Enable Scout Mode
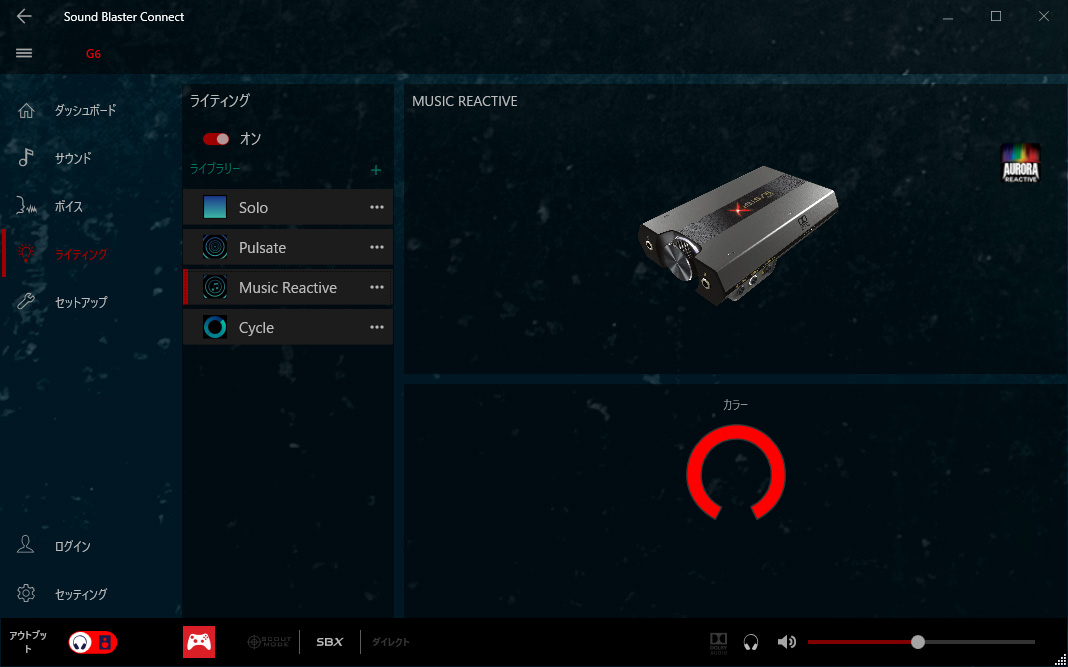 point(268,642)
